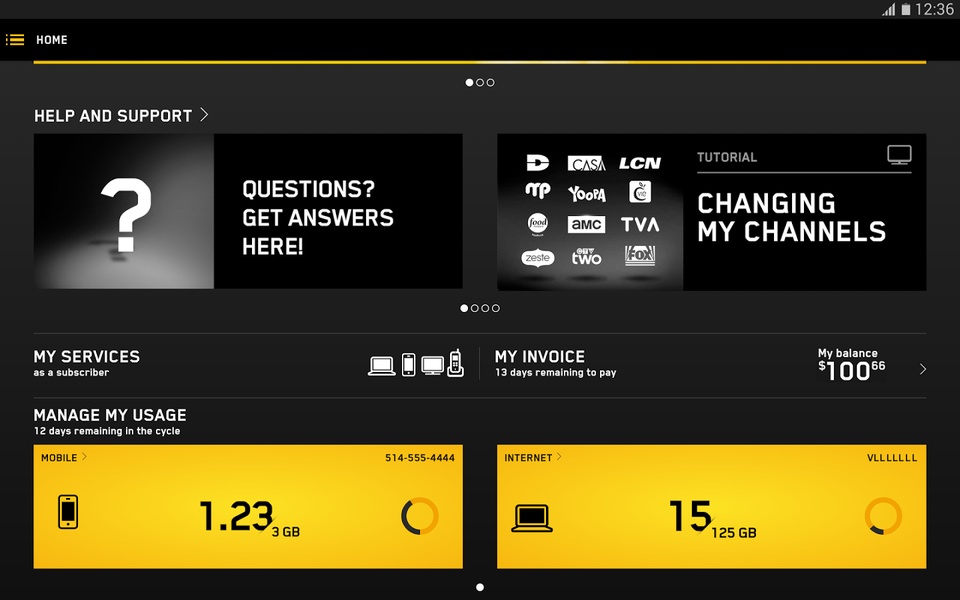Tap the VLLLLLLL account identifier
The height and width of the screenshot is (600, 960).
892,458
